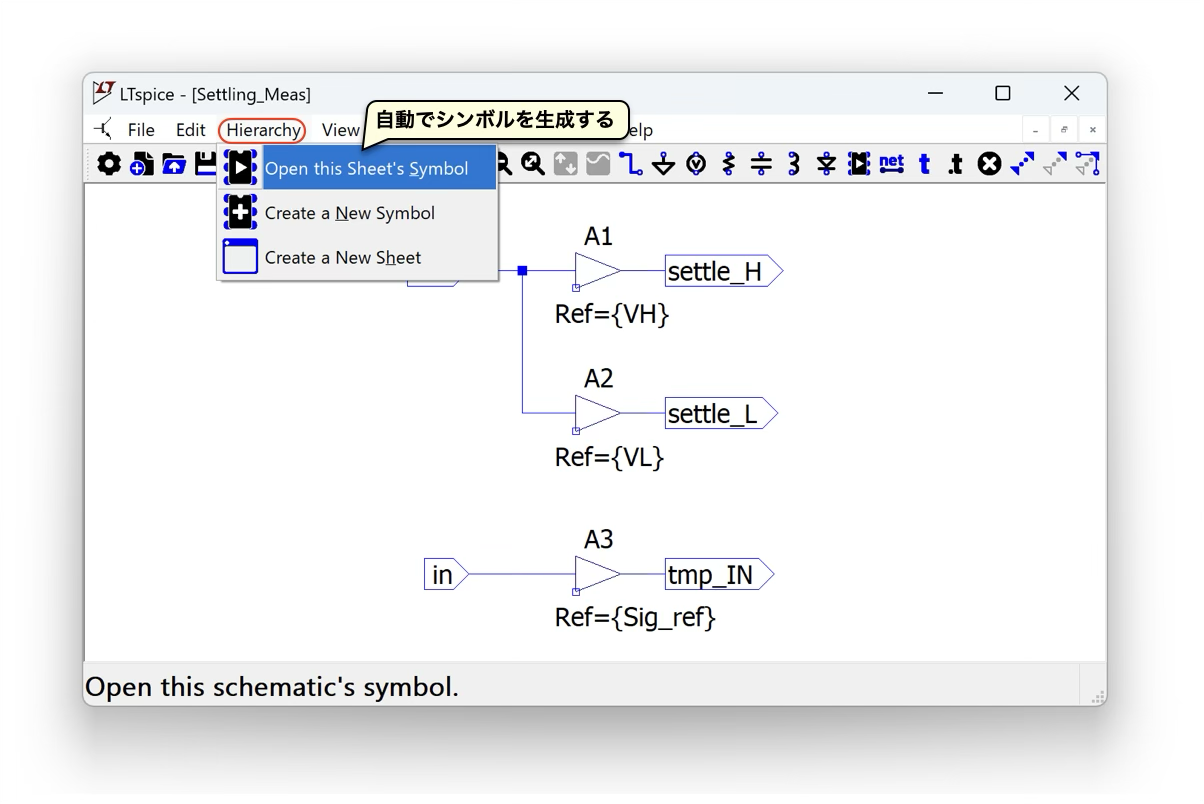Open the View menu

pyautogui.click(x=340, y=130)
